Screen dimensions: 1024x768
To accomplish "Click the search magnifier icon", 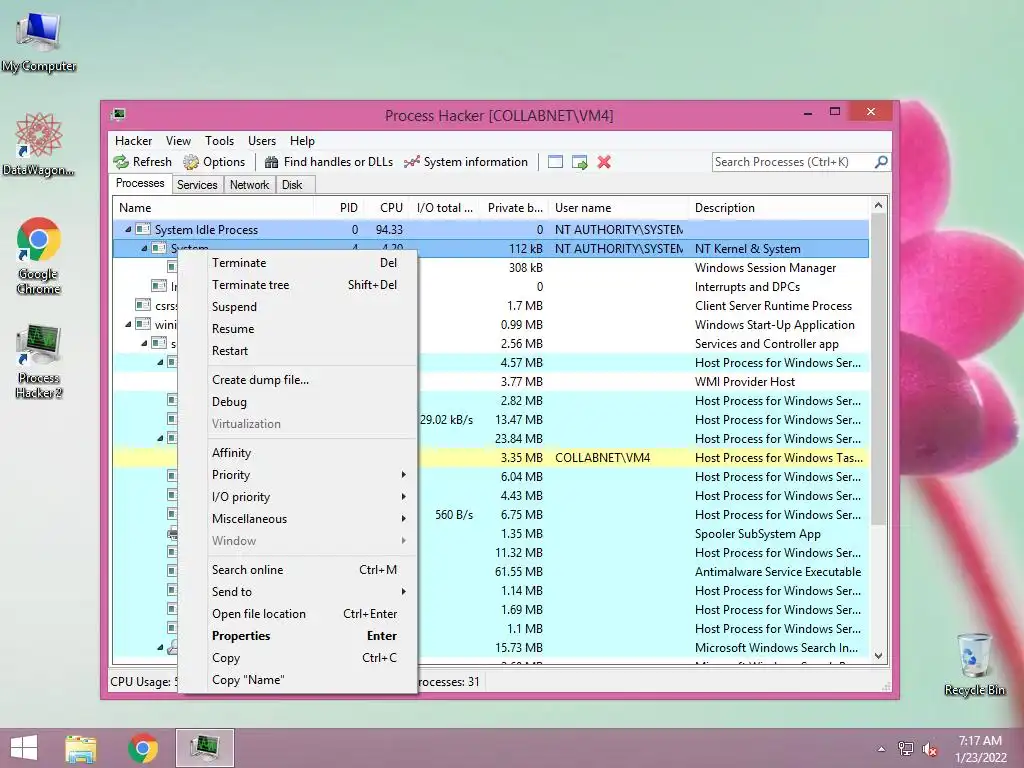I will click(x=881, y=161).
